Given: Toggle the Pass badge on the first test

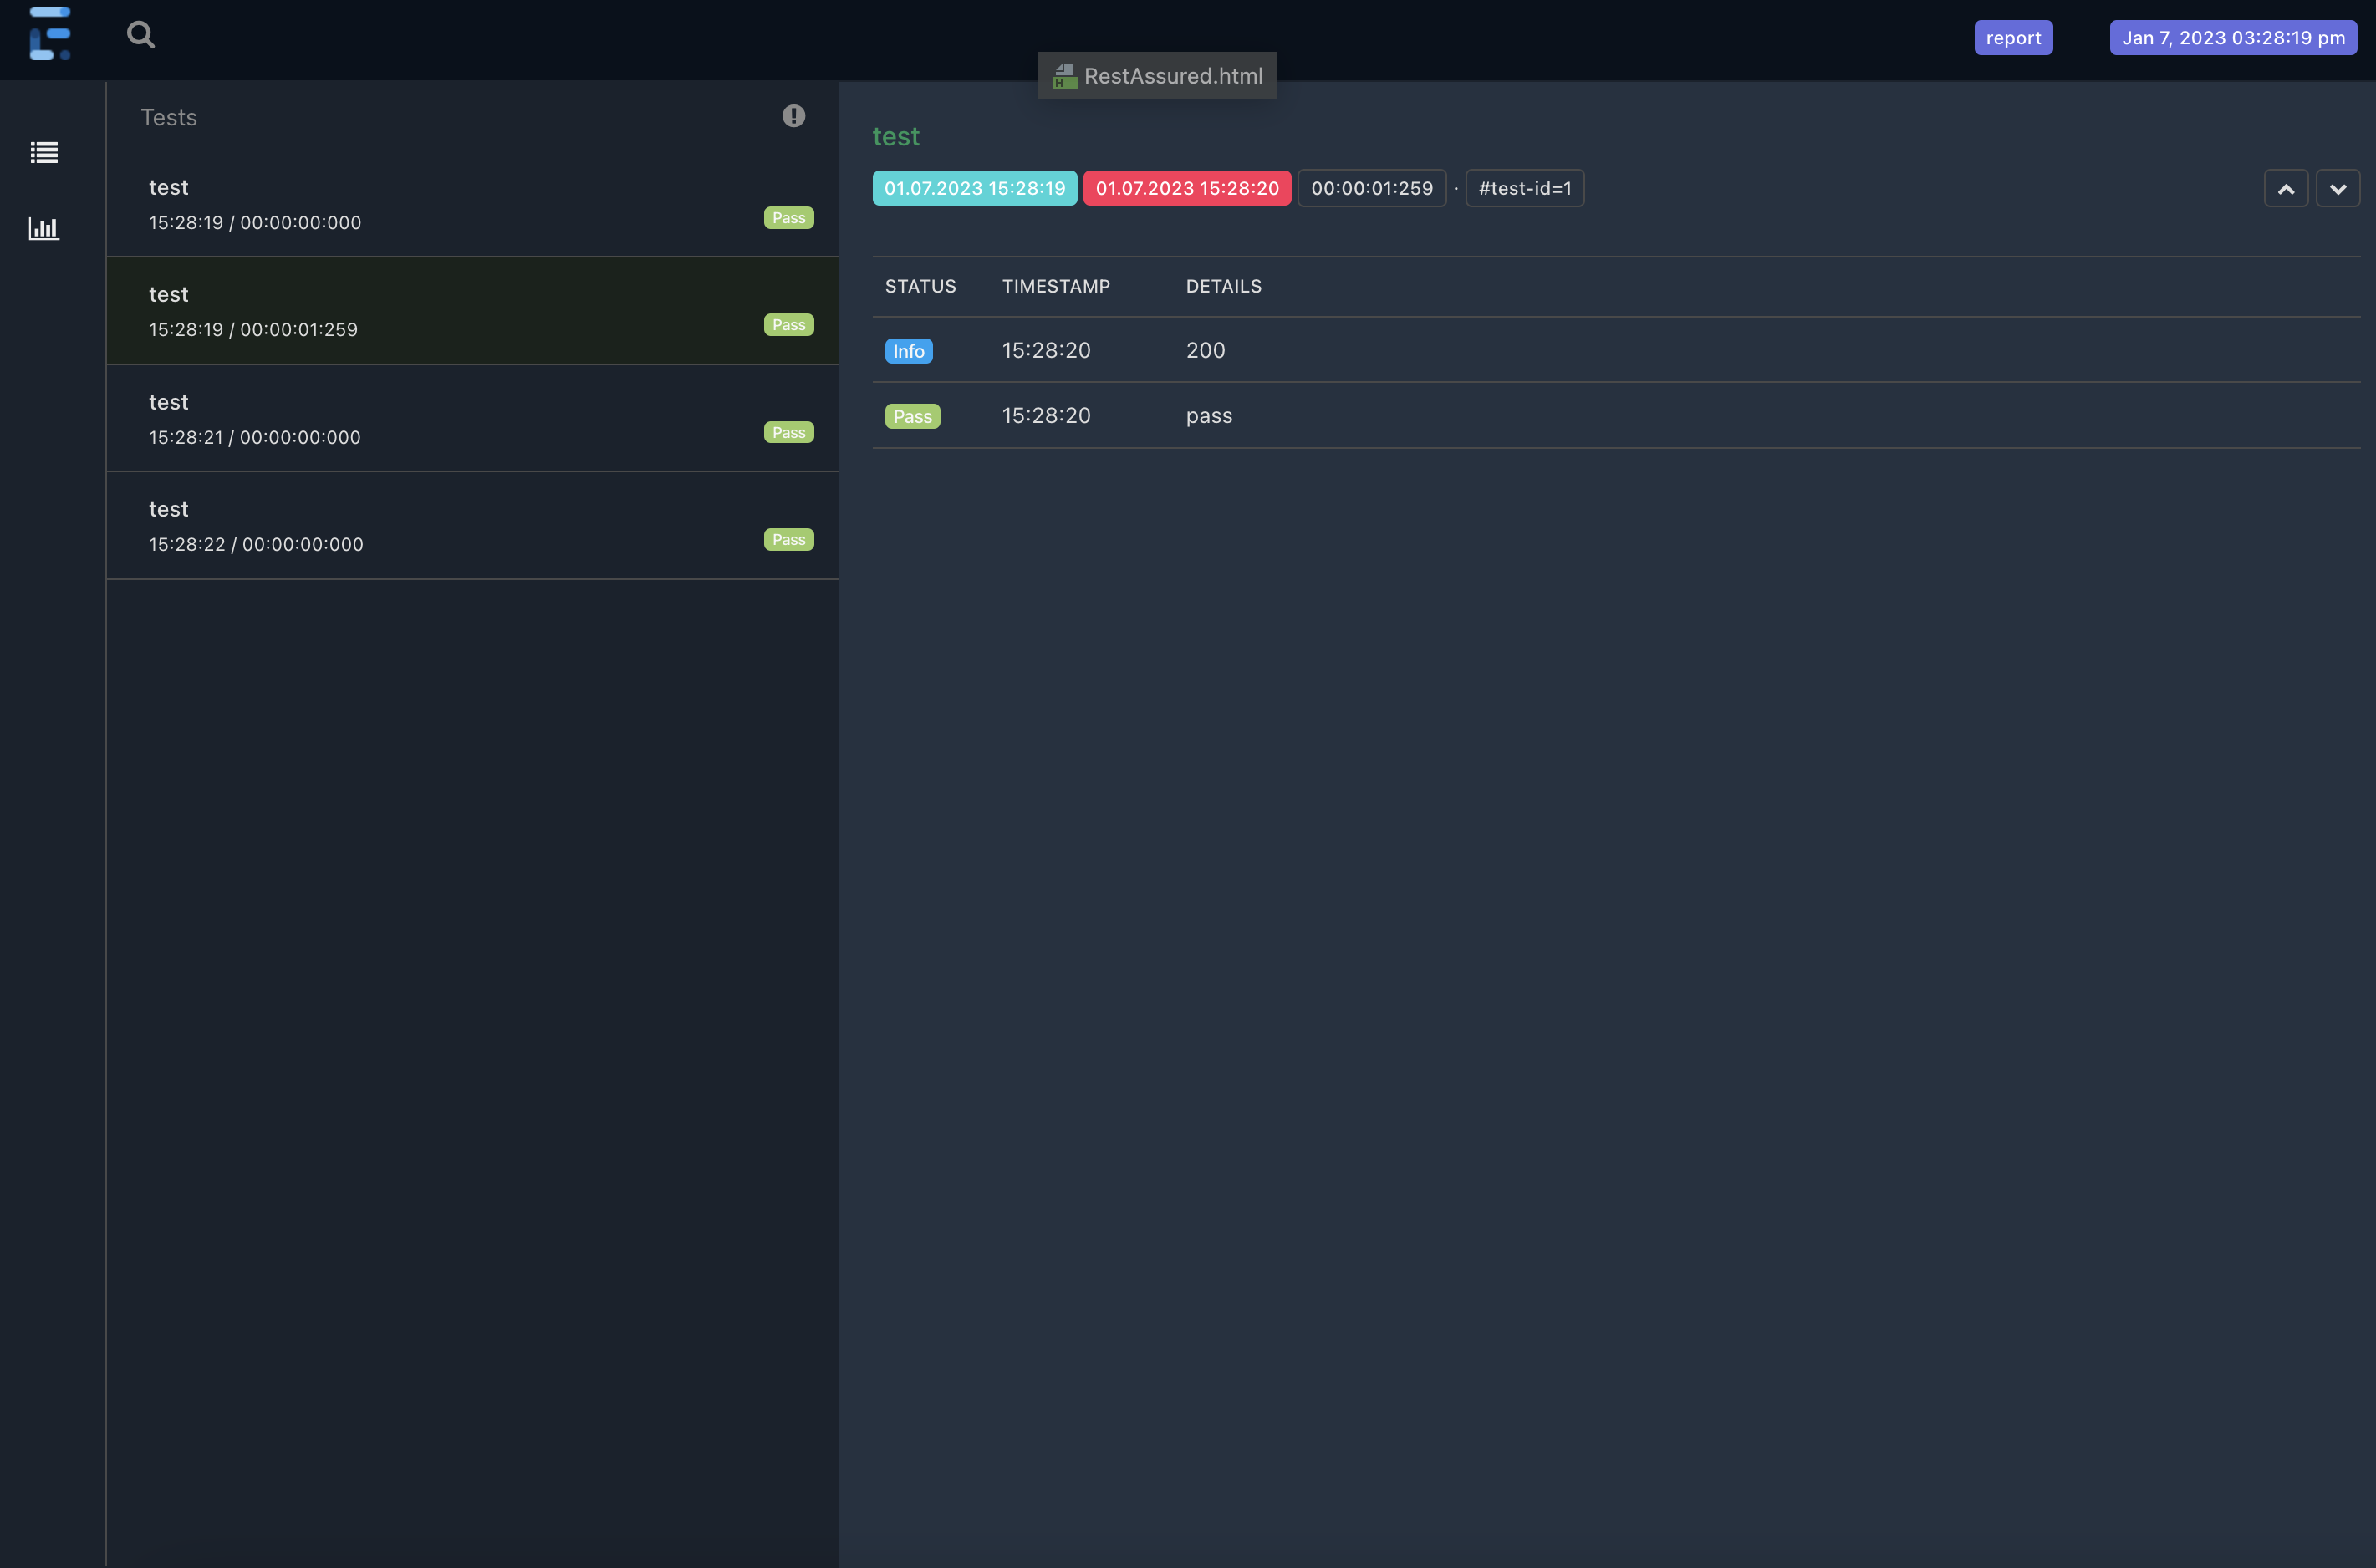Looking at the screenshot, I should coord(788,217).
